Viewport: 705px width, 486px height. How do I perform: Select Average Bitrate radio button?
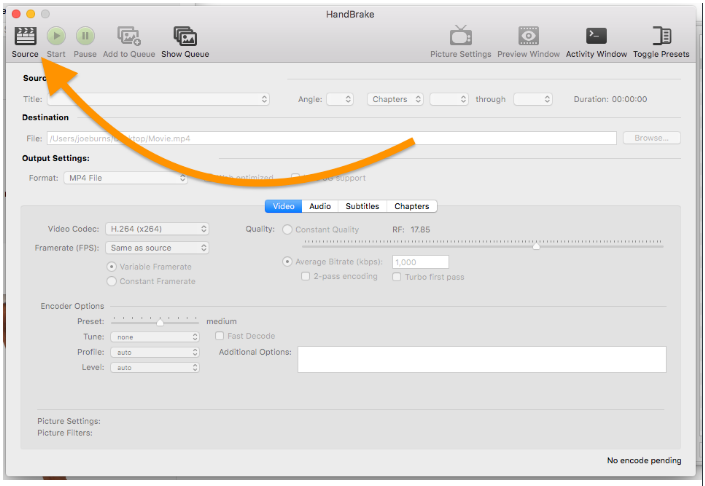click(287, 262)
